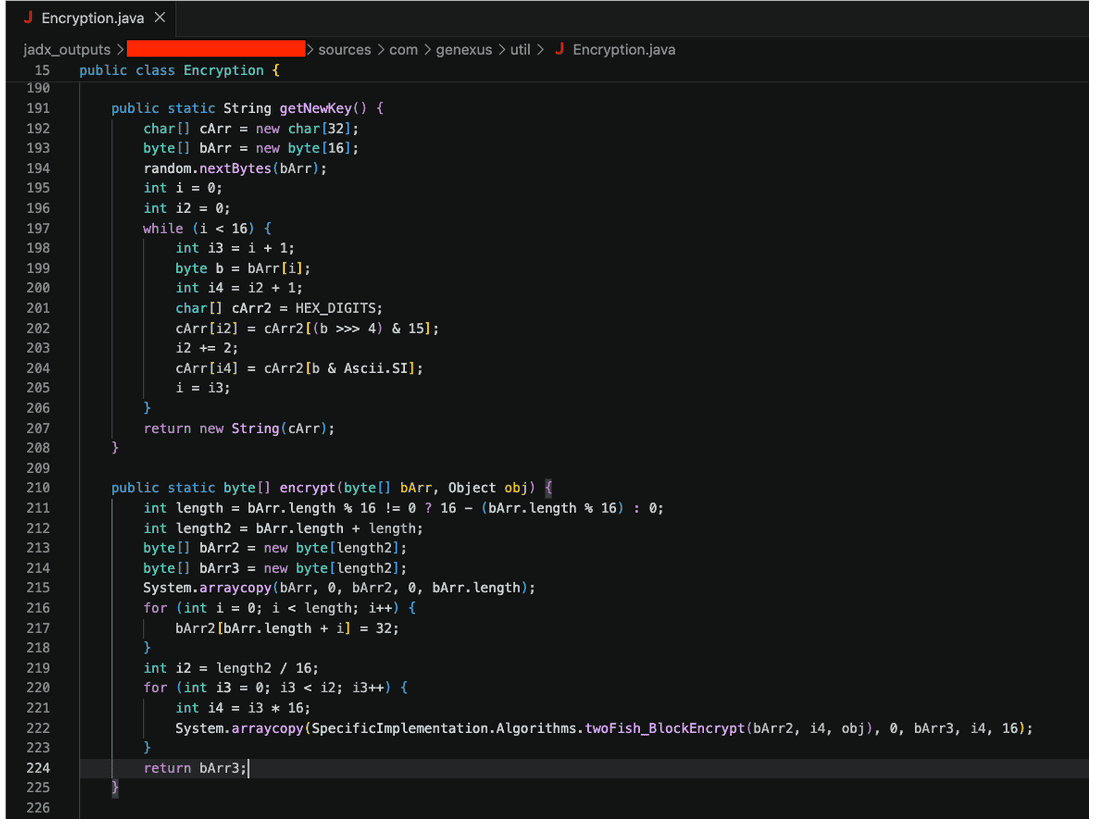Click 'Ascii.SI' on line 204
The height and width of the screenshot is (824, 1096).
click(x=375, y=368)
